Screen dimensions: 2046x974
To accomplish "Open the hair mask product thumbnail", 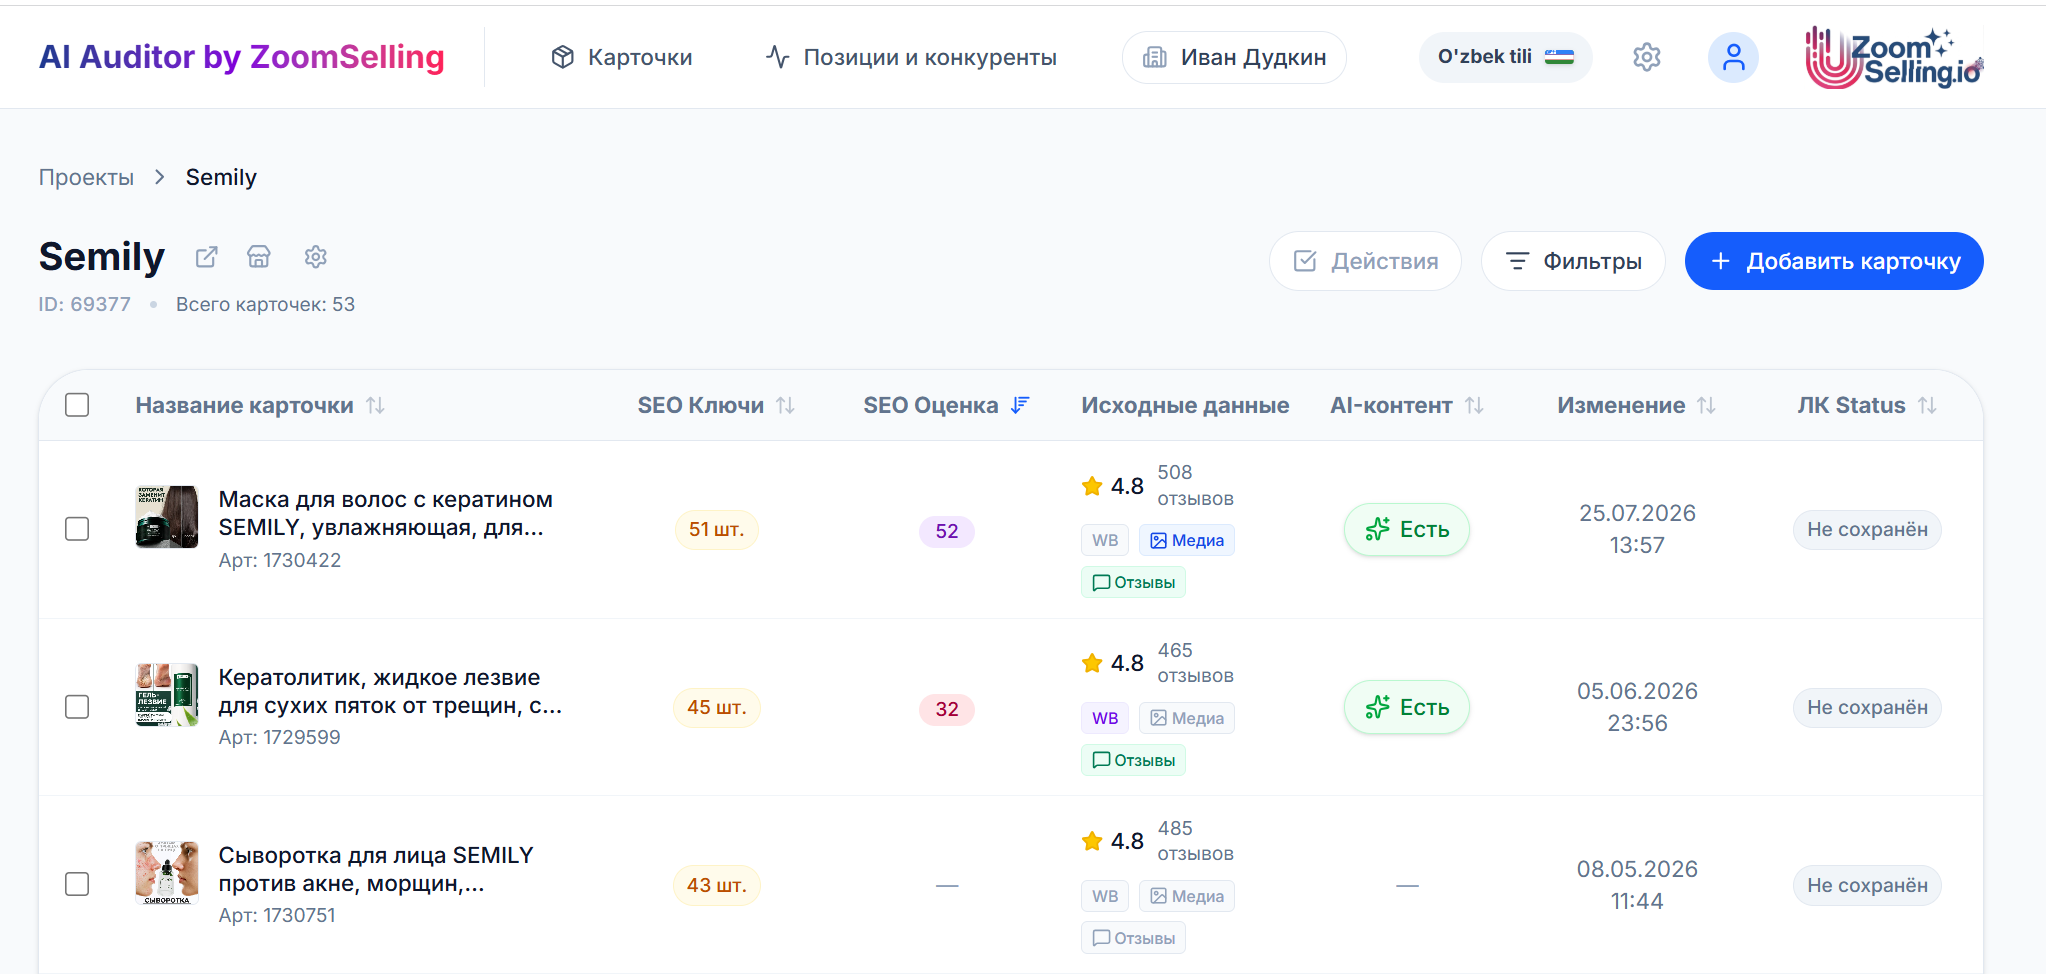I will tap(167, 517).
